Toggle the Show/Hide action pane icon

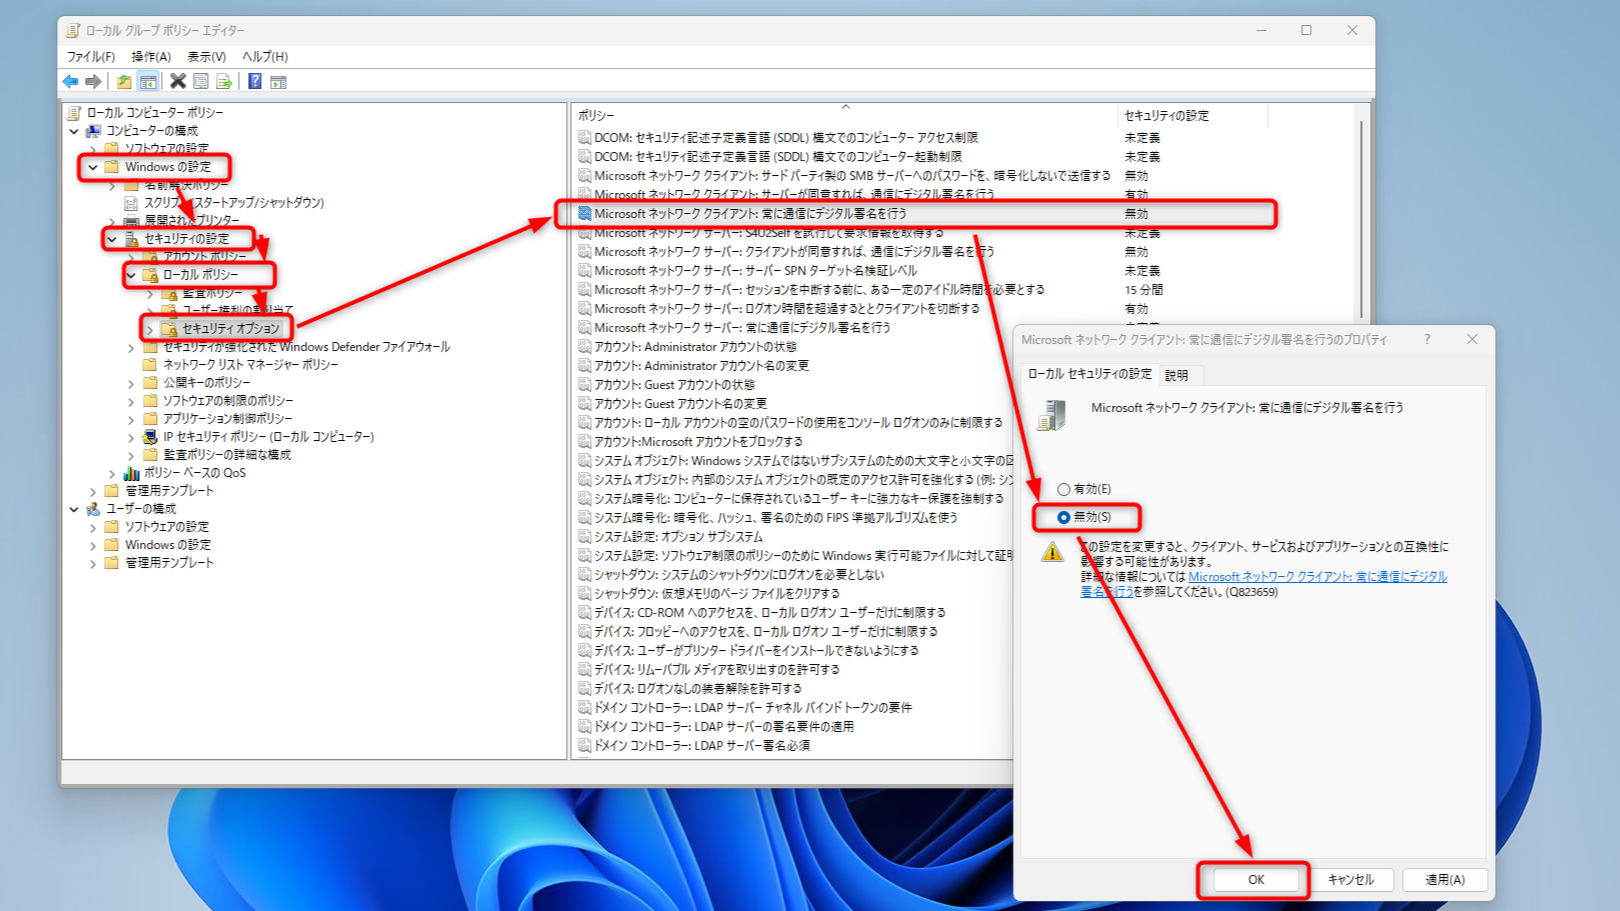pyautogui.click(x=279, y=82)
